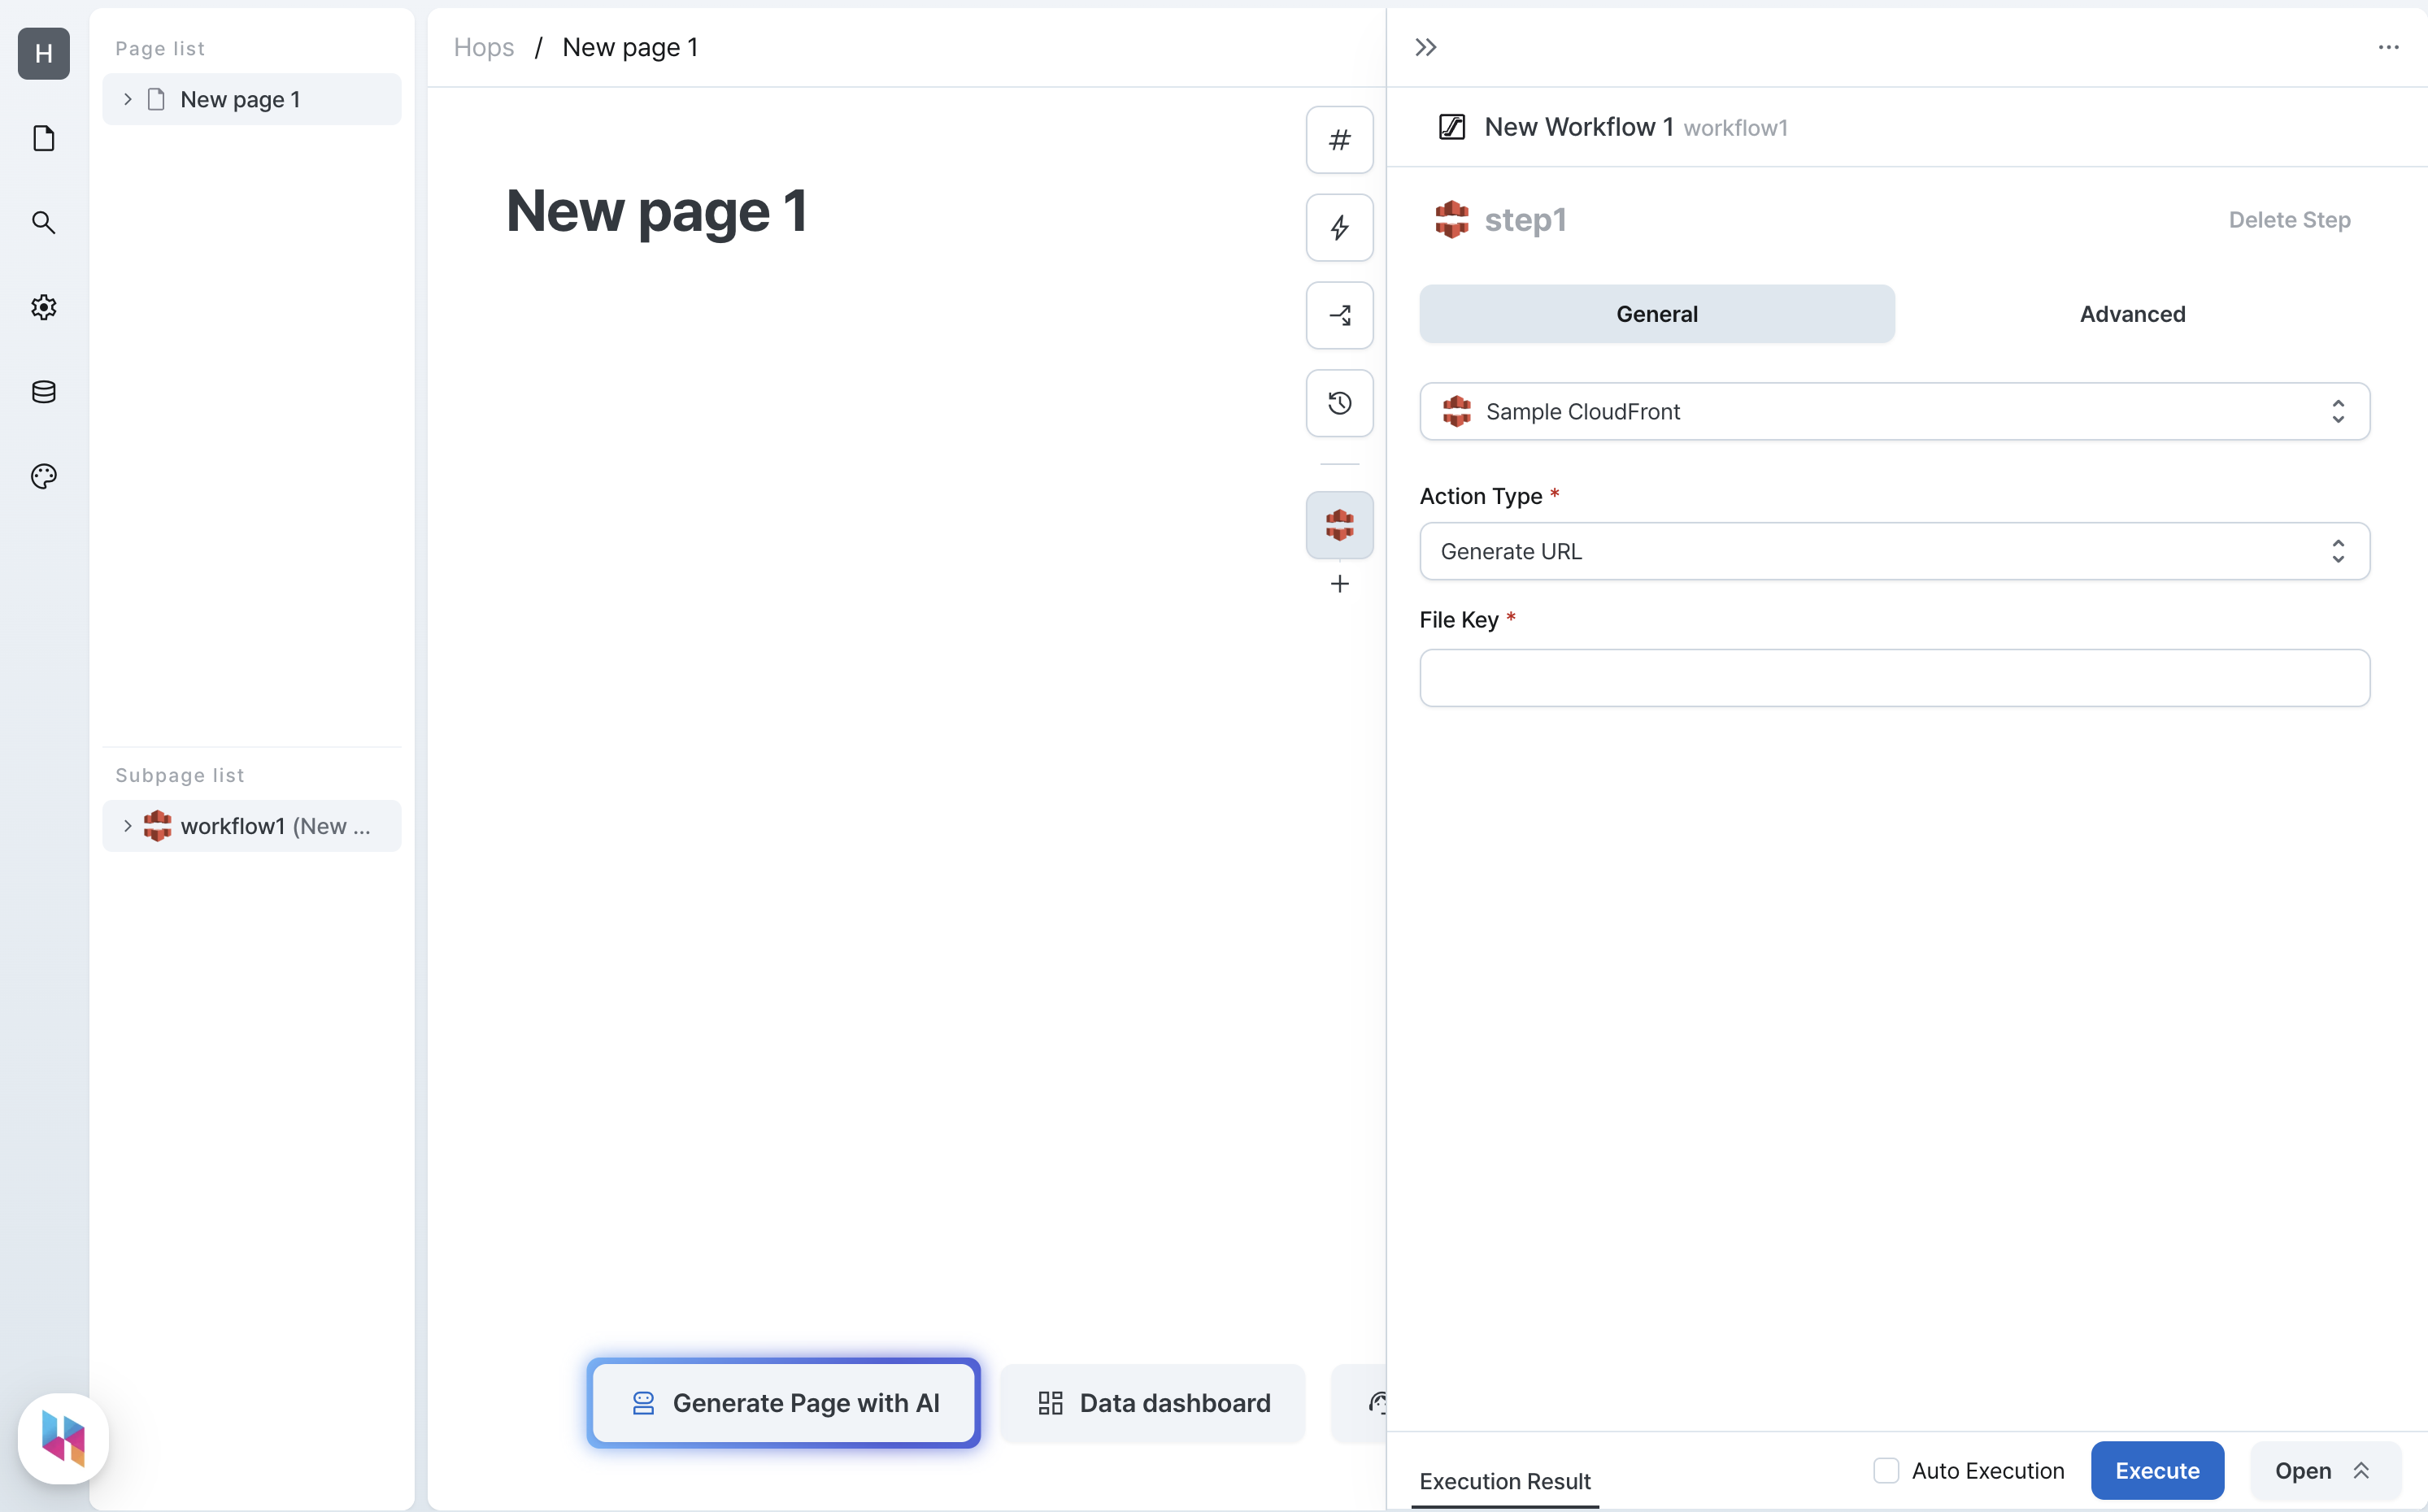Expand New page 1 in page list
This screenshot has height=1512, width=2428.
click(x=127, y=99)
